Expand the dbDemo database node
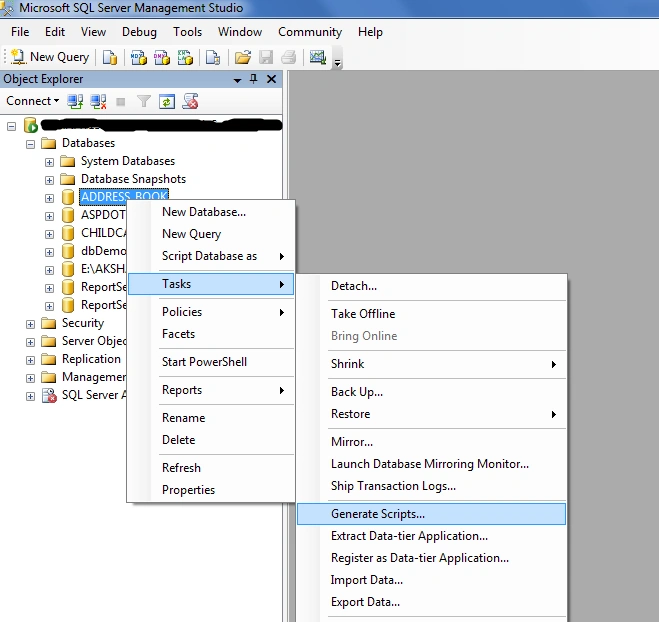 [x=49, y=252]
